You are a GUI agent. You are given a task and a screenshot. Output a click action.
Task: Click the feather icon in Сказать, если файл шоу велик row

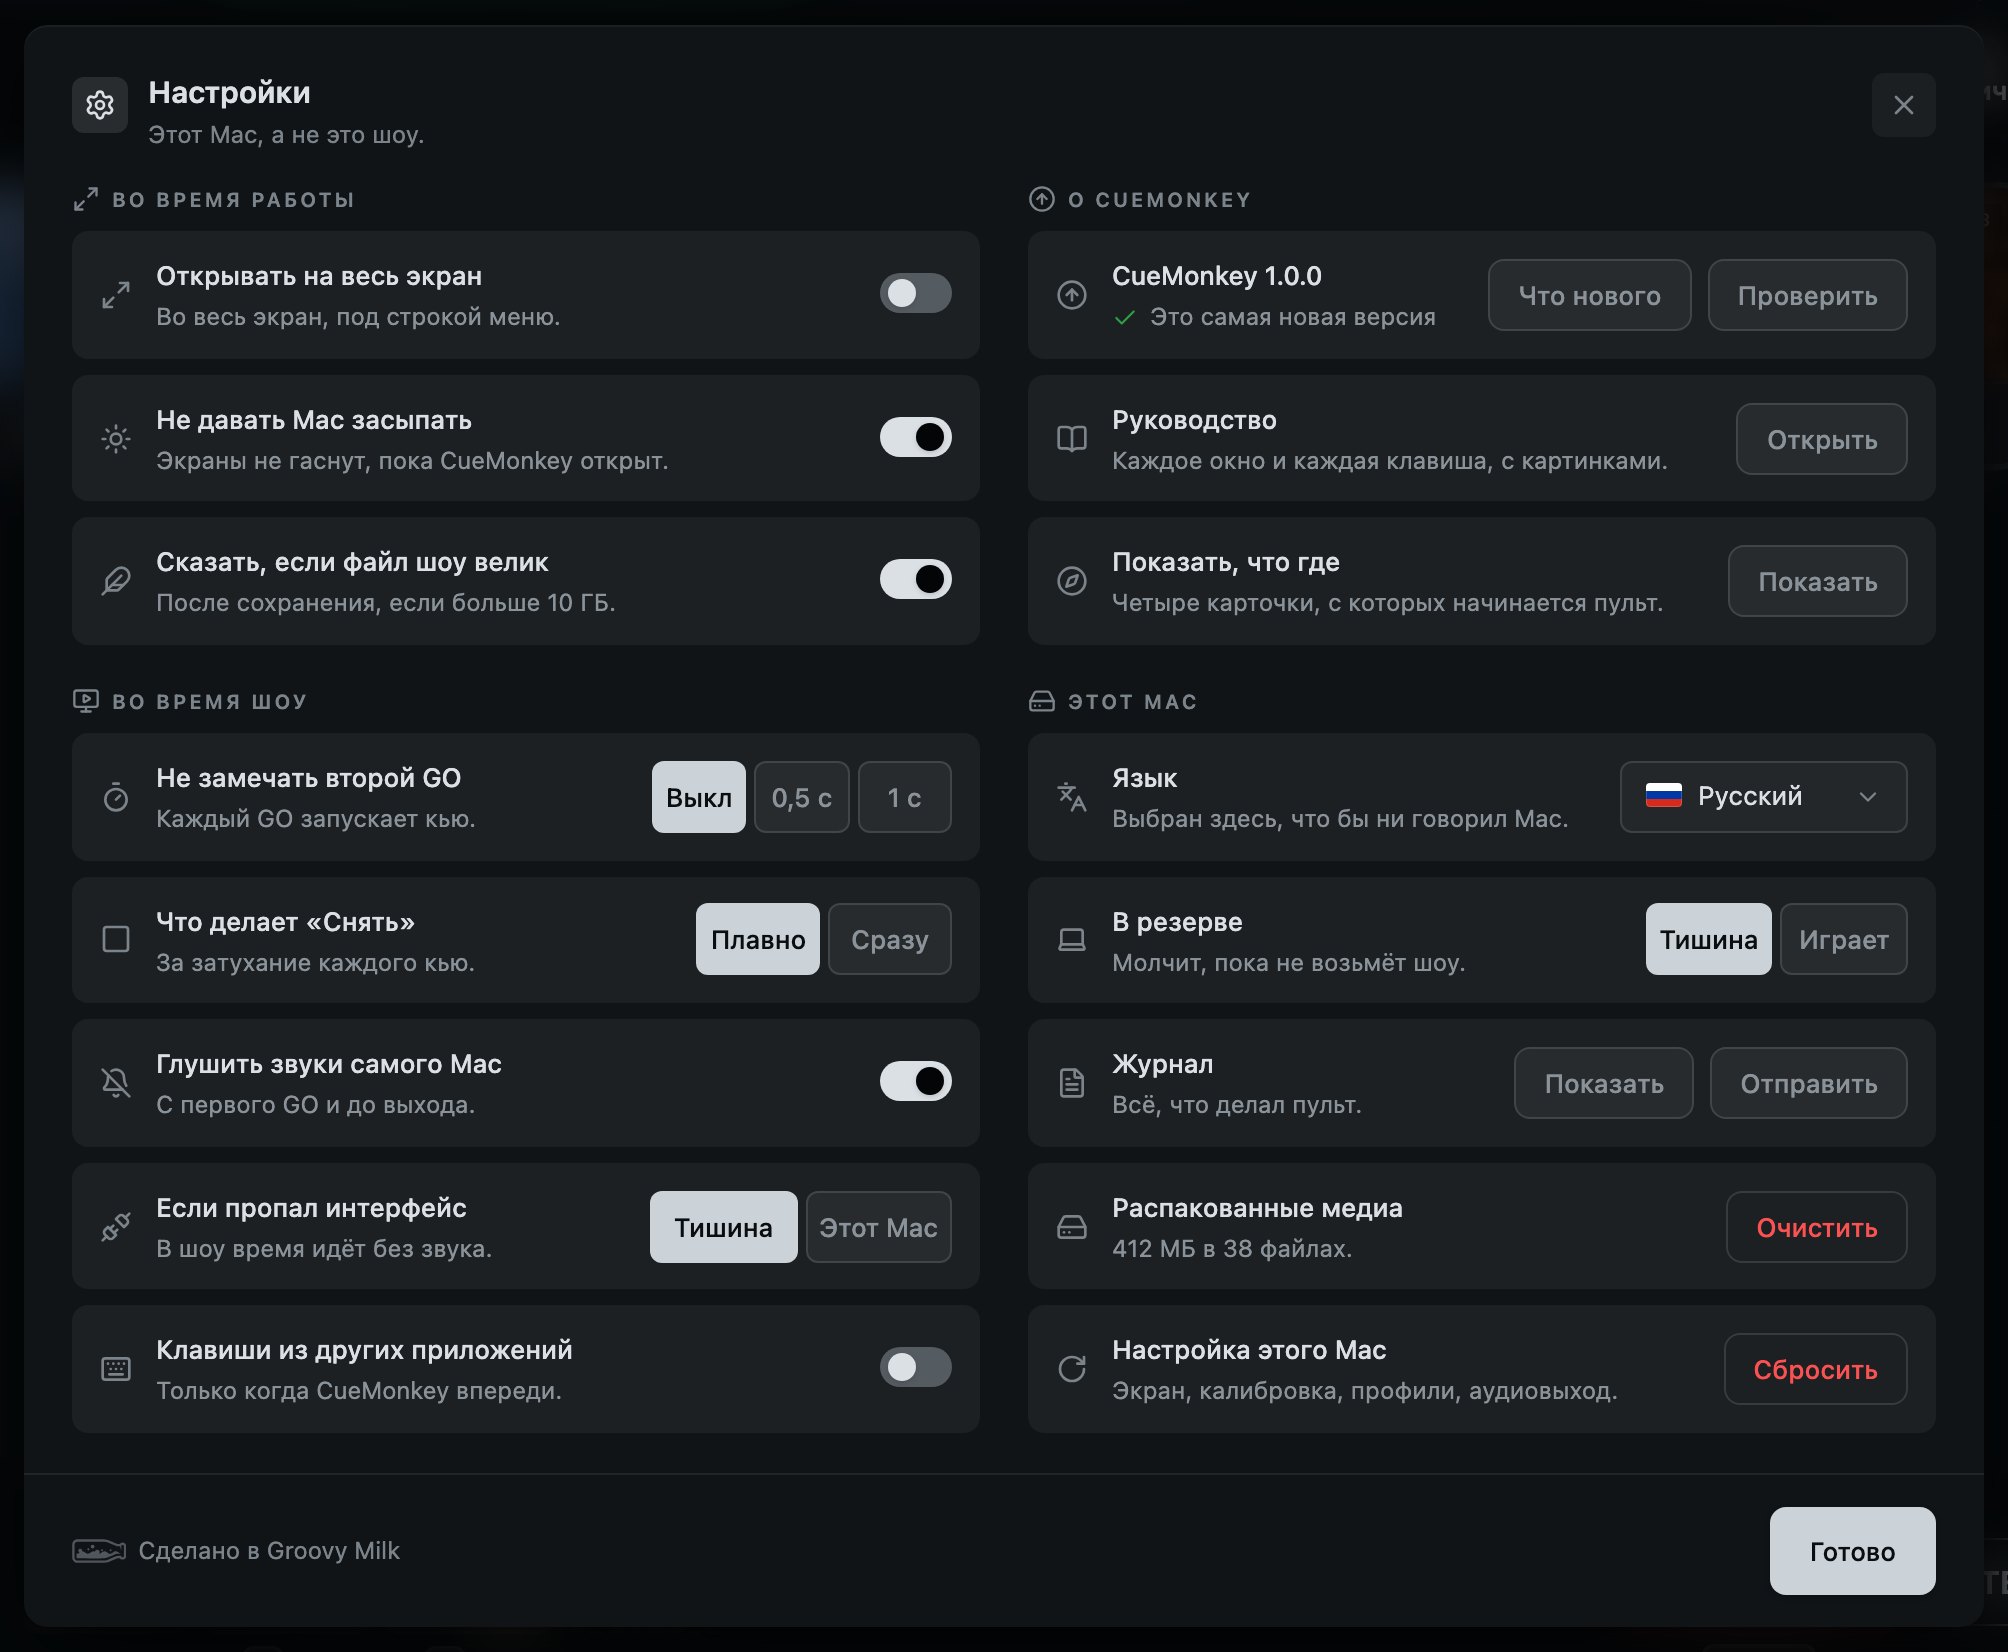click(x=116, y=581)
